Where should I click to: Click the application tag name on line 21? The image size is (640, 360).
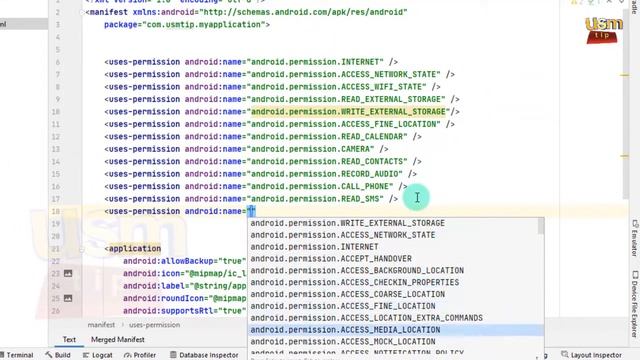[135, 249]
